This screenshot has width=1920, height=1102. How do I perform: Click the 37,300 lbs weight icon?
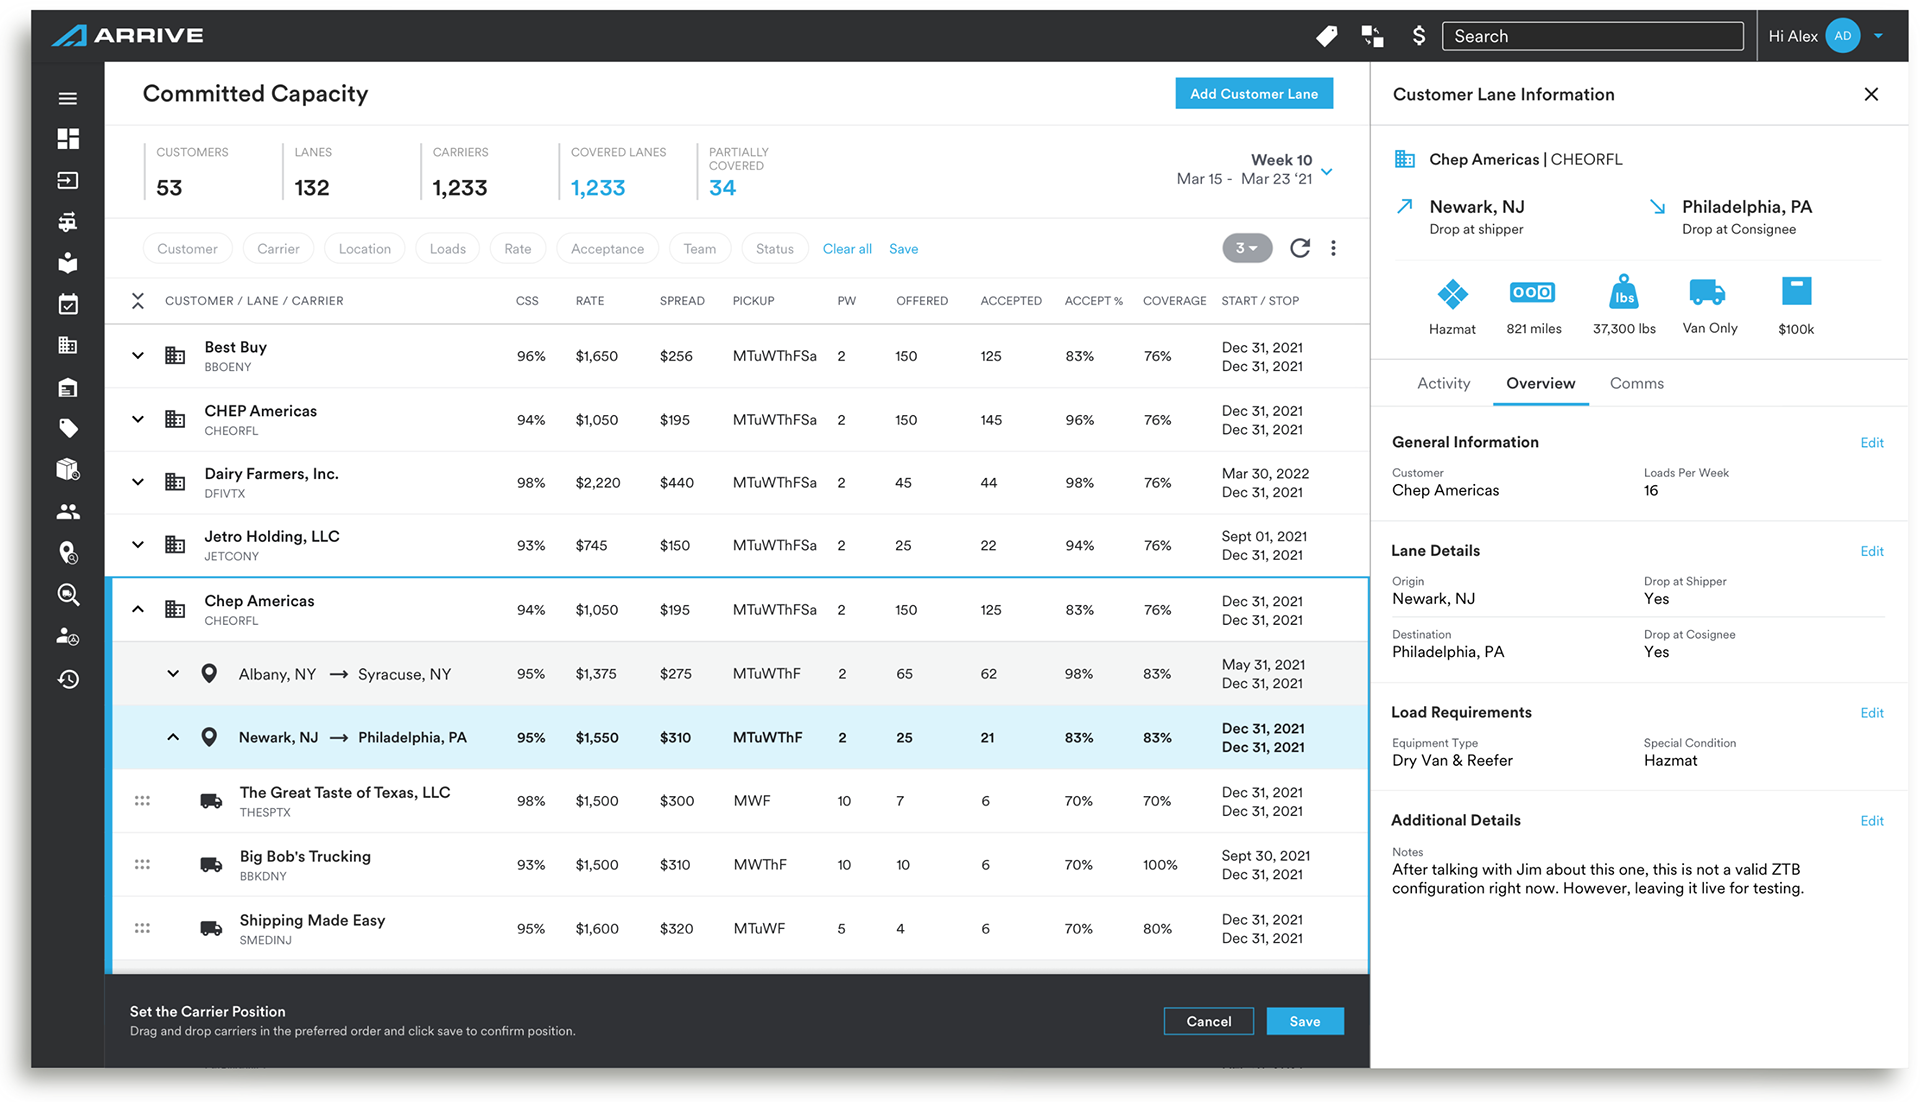point(1624,291)
